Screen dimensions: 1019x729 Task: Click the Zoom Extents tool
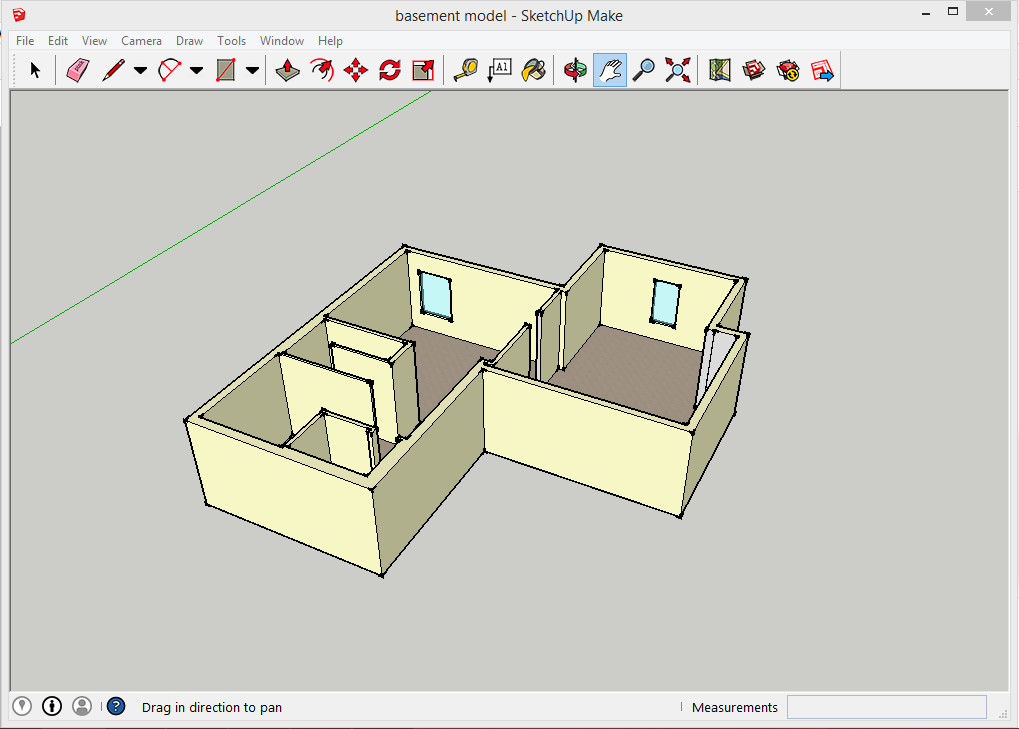pos(678,69)
